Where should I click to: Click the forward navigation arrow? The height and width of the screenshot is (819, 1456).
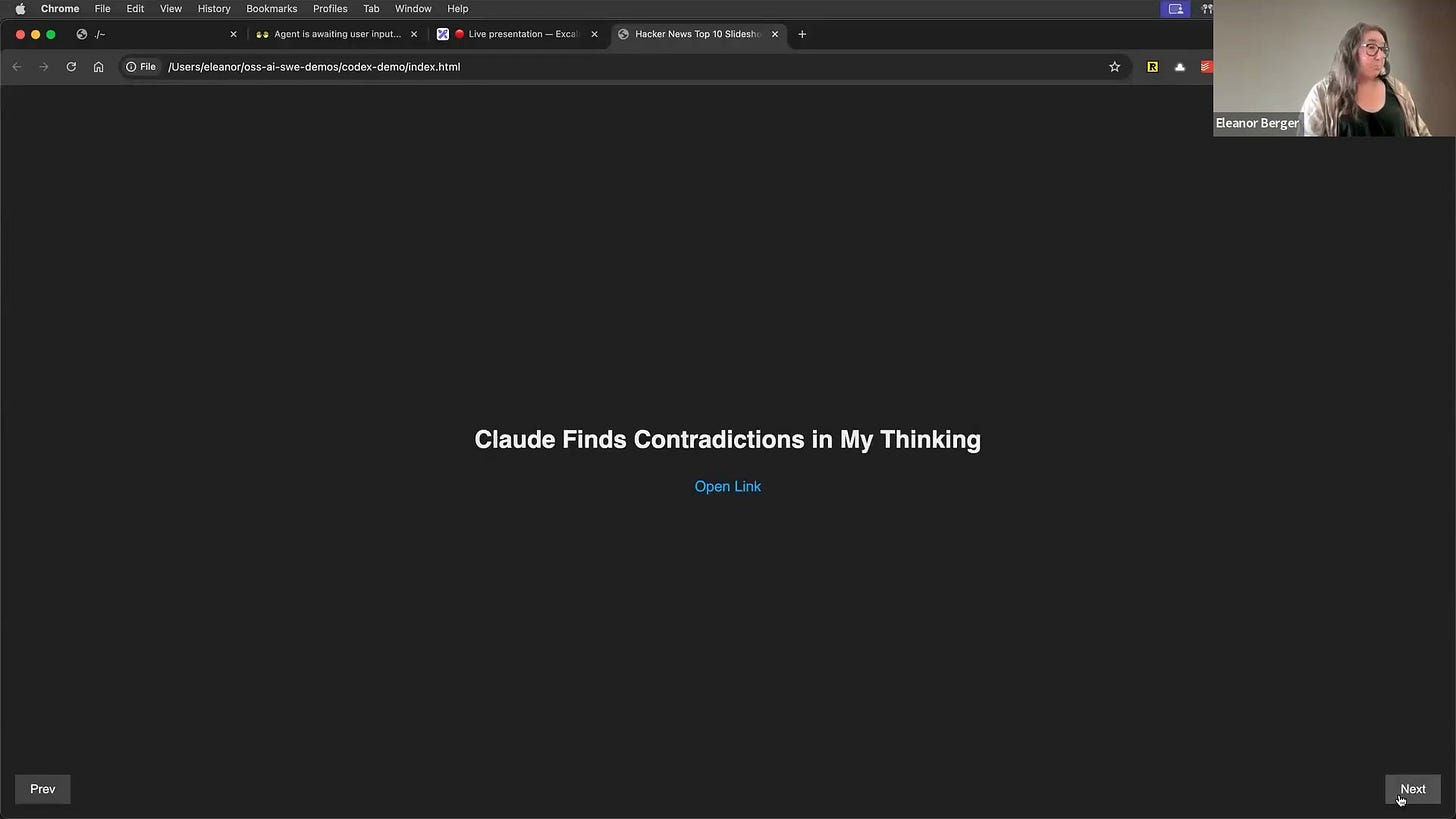tap(44, 67)
